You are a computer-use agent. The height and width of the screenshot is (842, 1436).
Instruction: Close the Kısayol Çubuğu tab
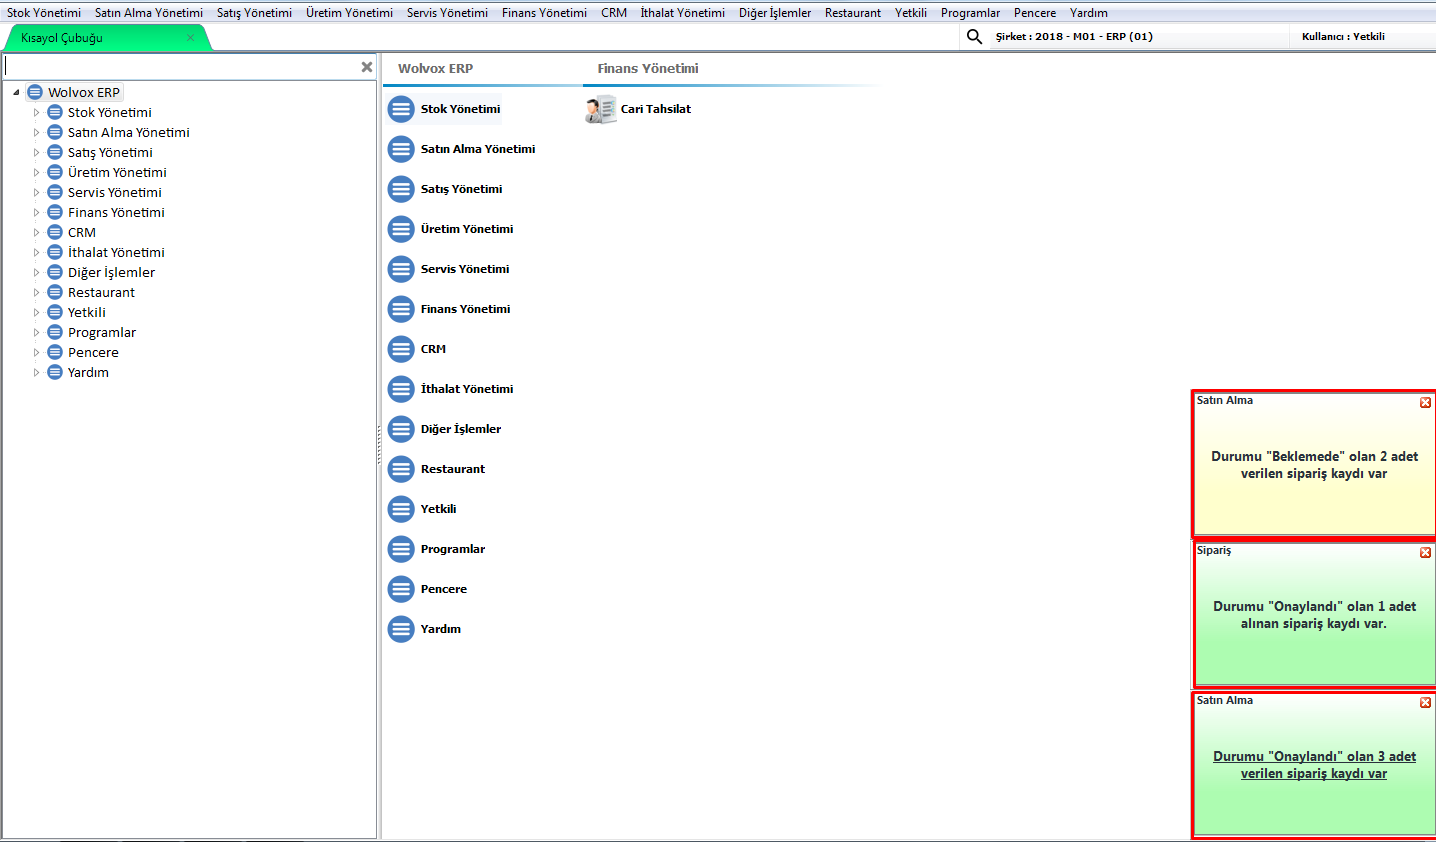[x=190, y=38]
